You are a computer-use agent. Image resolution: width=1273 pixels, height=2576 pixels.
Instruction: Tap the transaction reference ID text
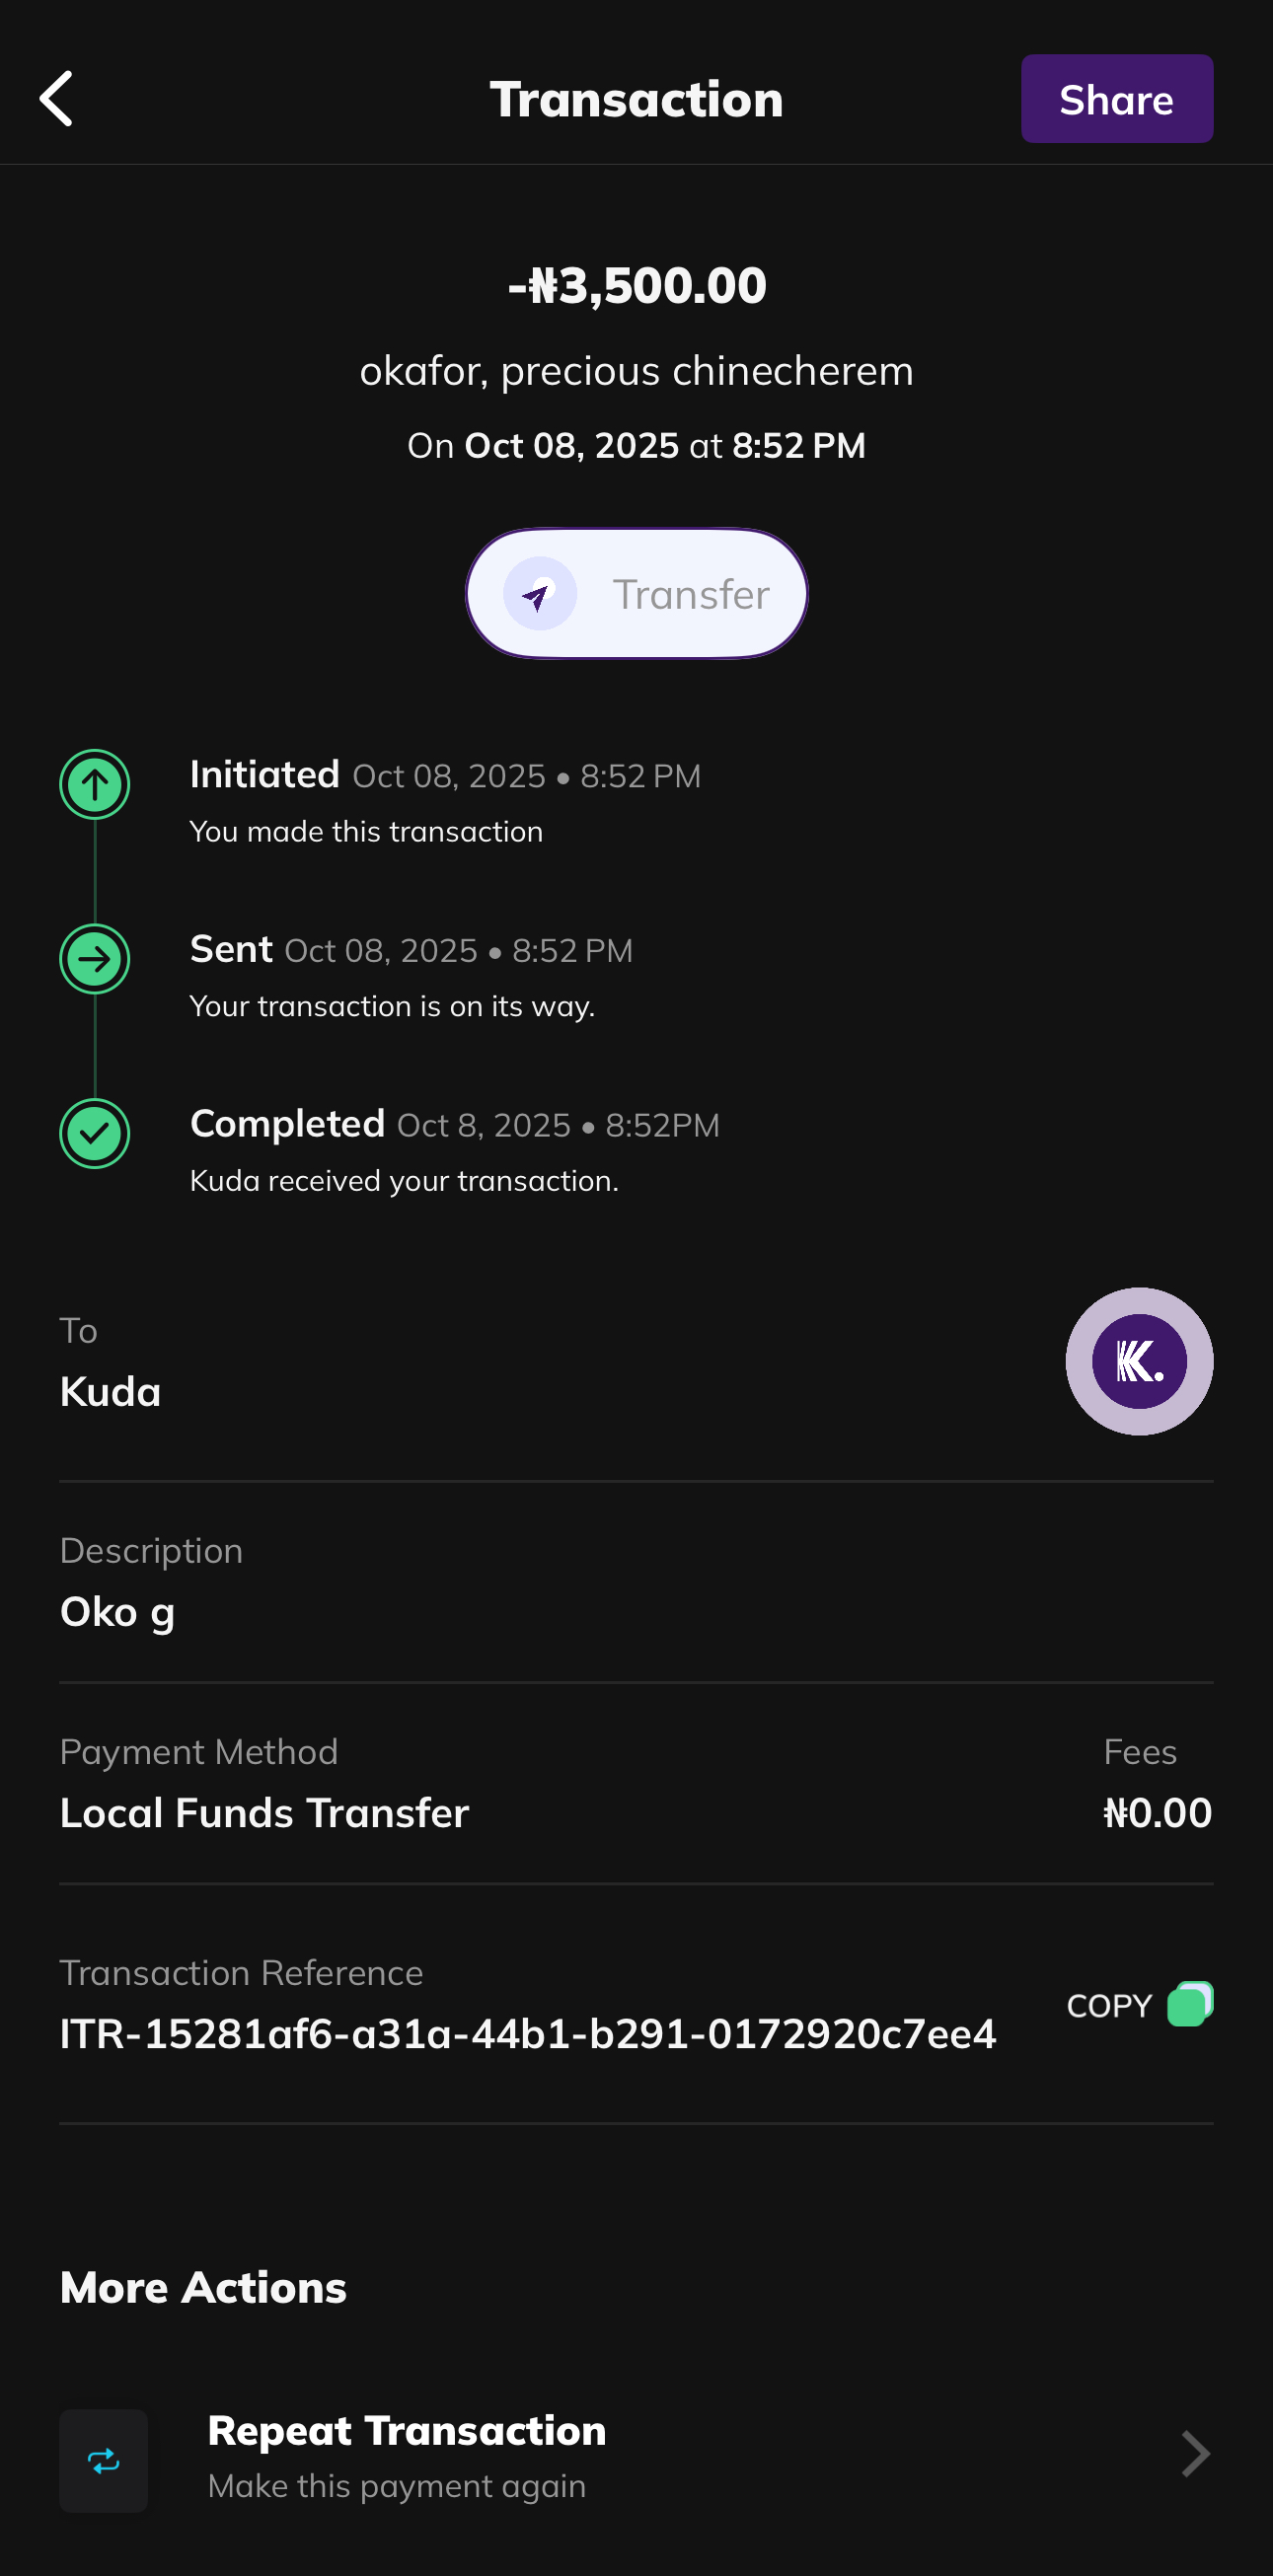coord(528,2034)
